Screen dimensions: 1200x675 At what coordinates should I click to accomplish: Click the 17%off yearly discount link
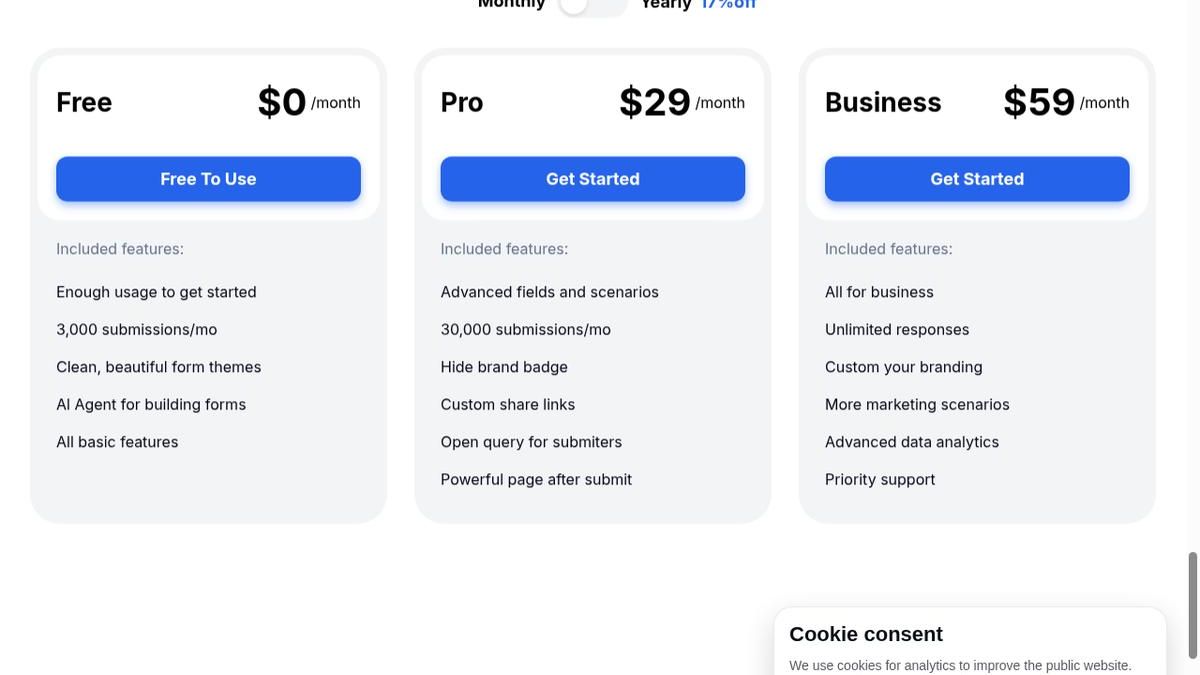tap(728, 2)
